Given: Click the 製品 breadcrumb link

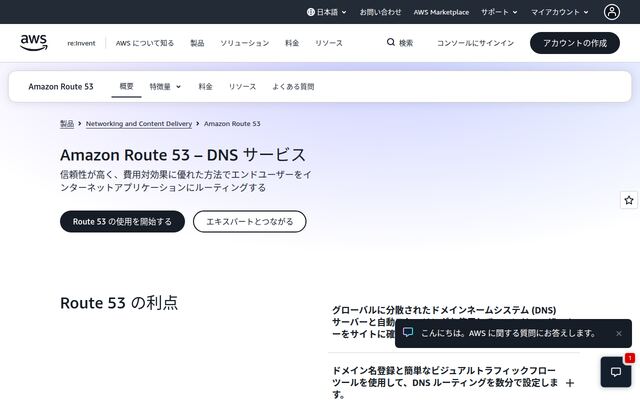Looking at the screenshot, I should pos(67,124).
